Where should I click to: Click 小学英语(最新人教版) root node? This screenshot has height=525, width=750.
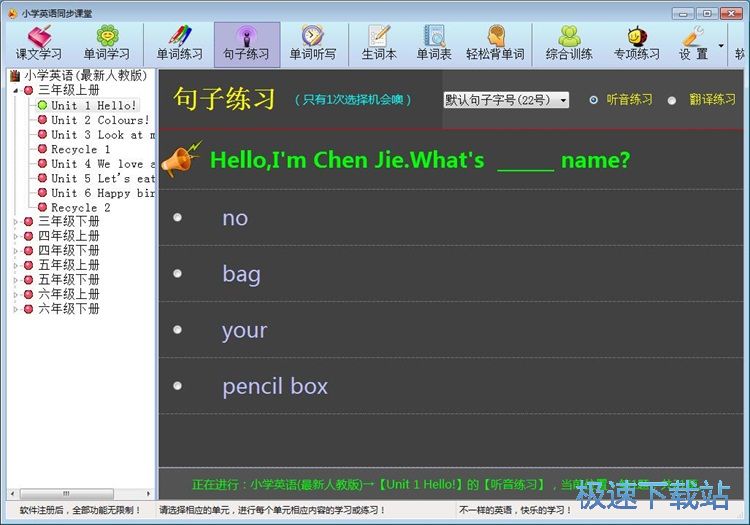click(x=86, y=76)
